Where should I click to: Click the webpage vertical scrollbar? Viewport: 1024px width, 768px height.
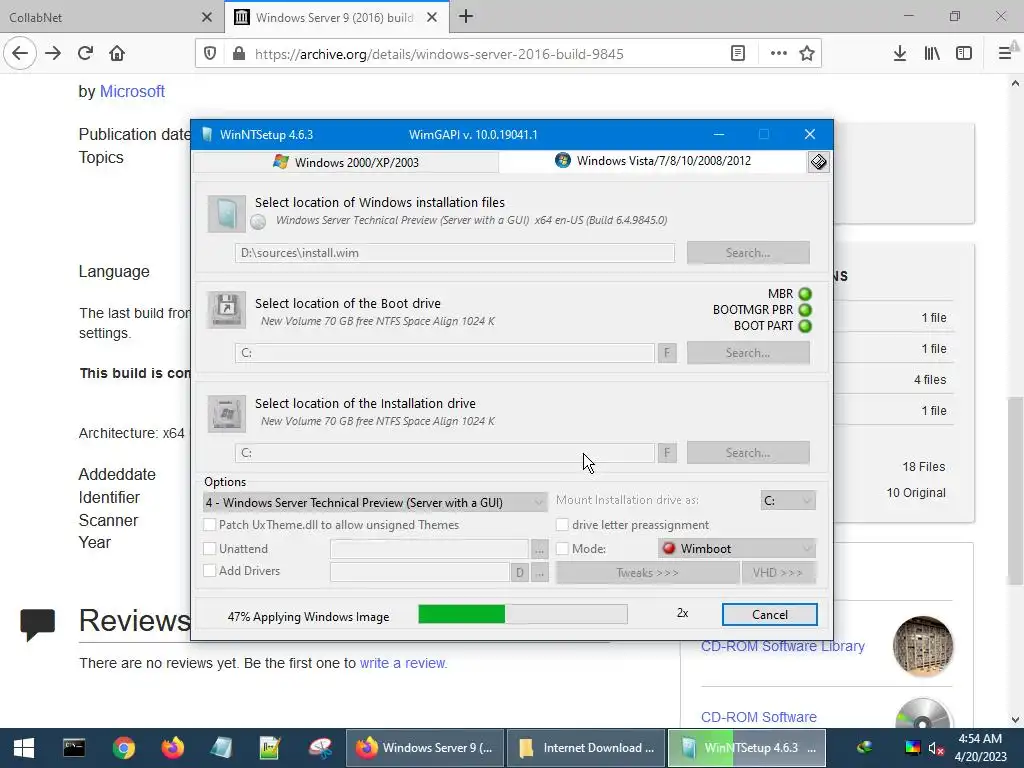point(1015,490)
